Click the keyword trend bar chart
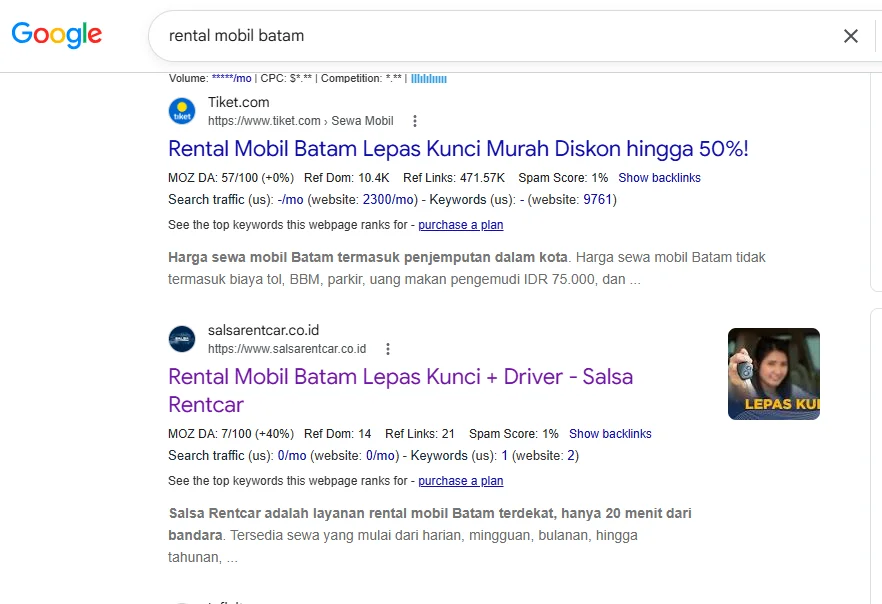882x604 pixels. coord(429,79)
